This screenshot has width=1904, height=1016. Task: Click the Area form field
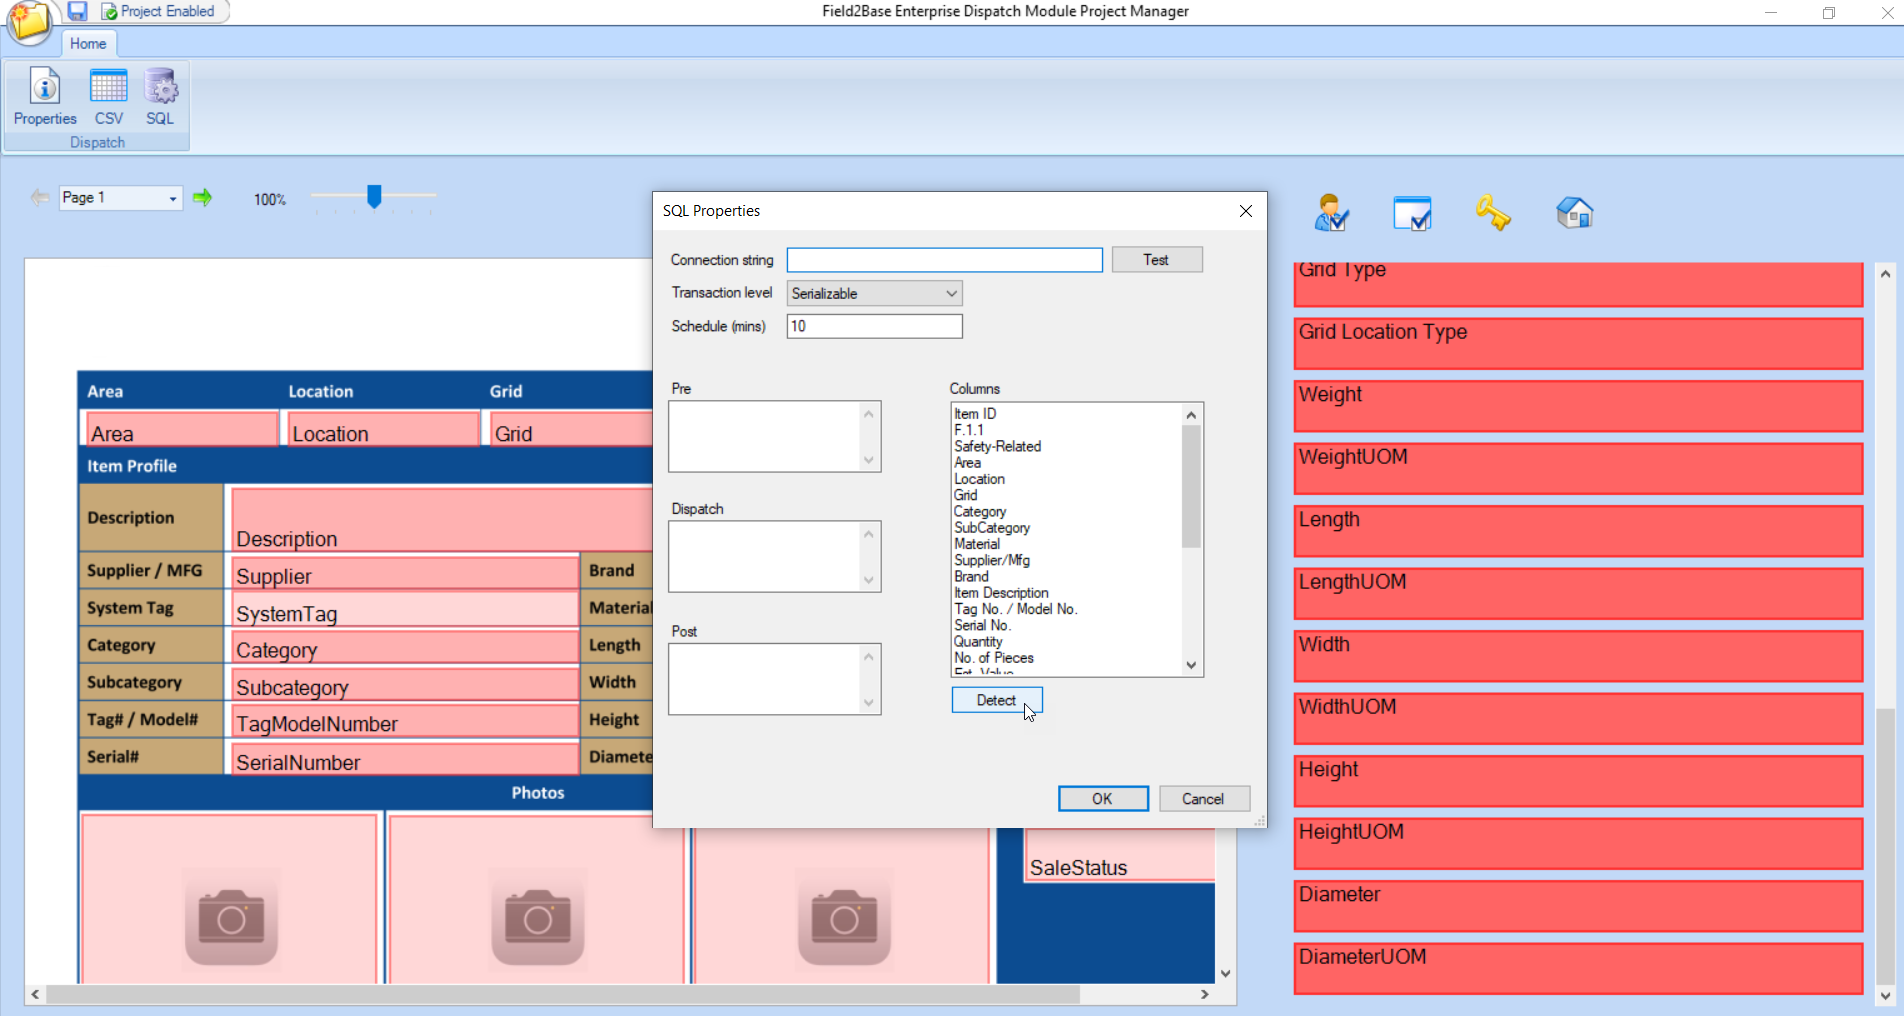click(182, 429)
